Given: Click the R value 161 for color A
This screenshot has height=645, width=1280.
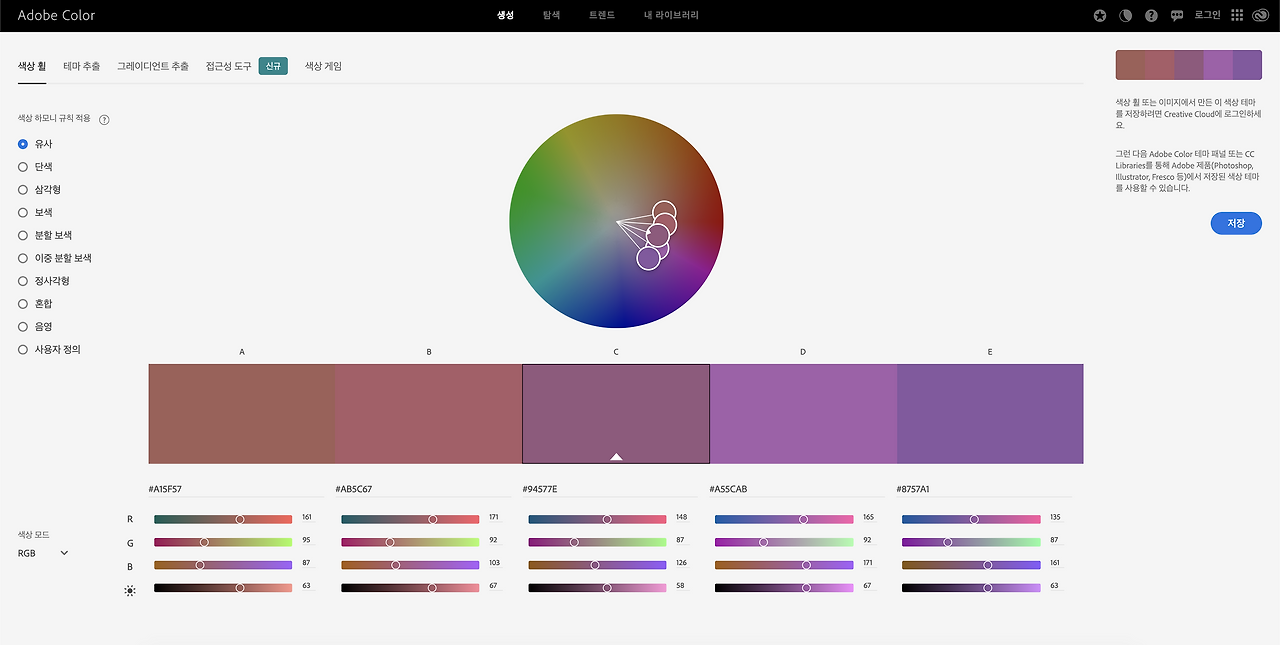Looking at the screenshot, I should (x=307, y=518).
